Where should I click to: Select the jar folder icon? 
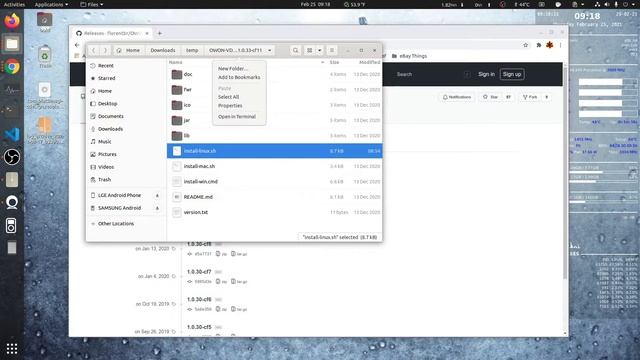(177, 120)
